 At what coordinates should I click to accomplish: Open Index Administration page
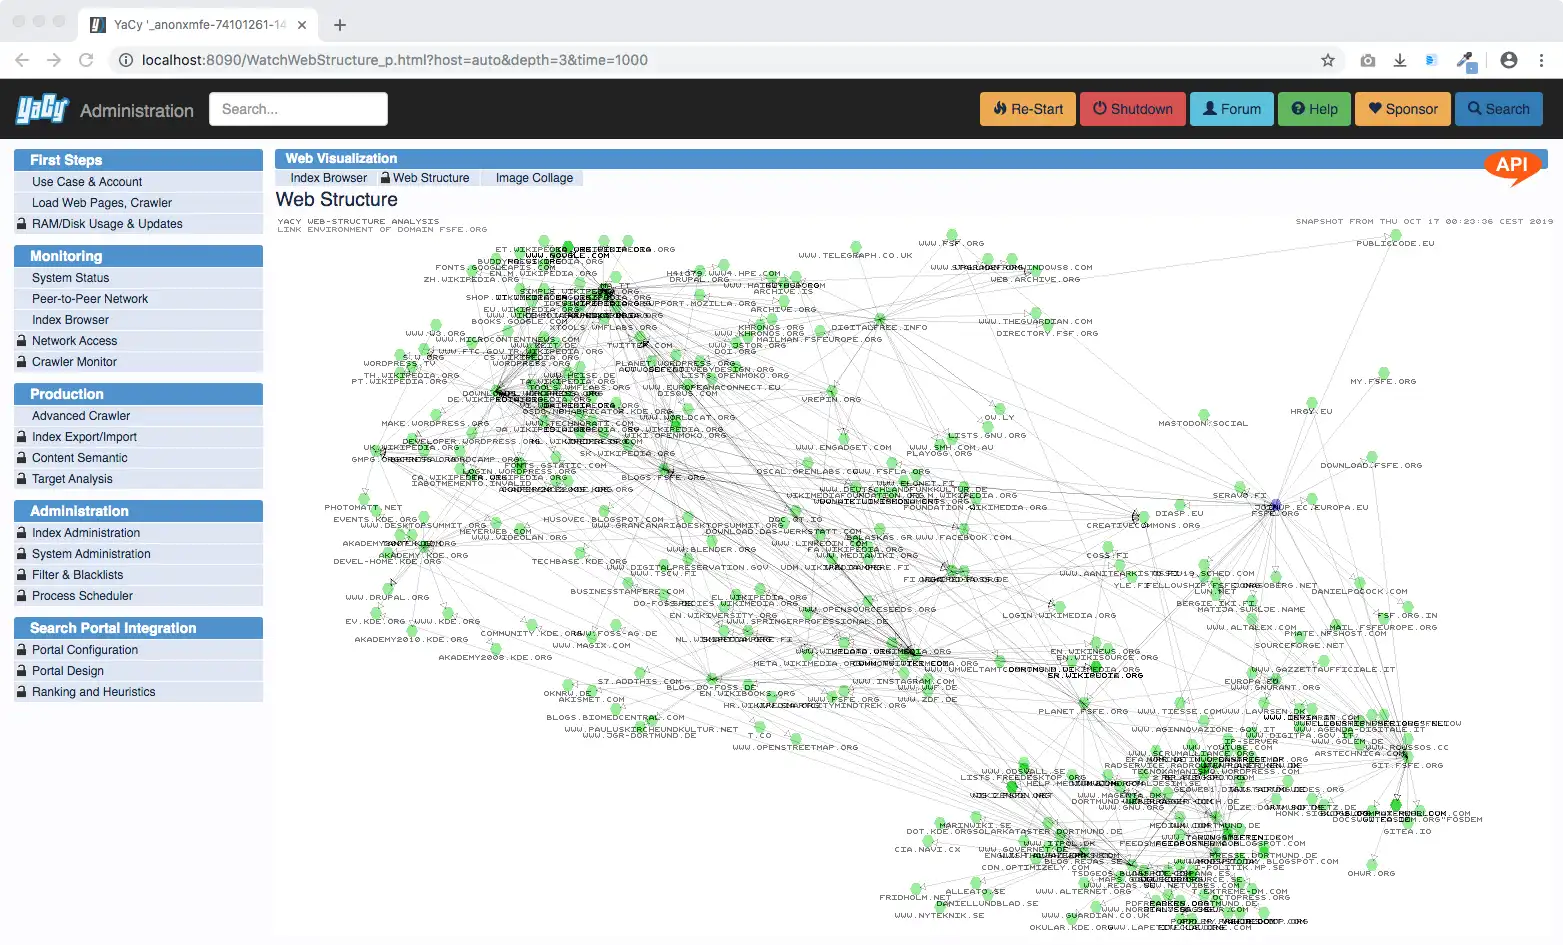139,533
